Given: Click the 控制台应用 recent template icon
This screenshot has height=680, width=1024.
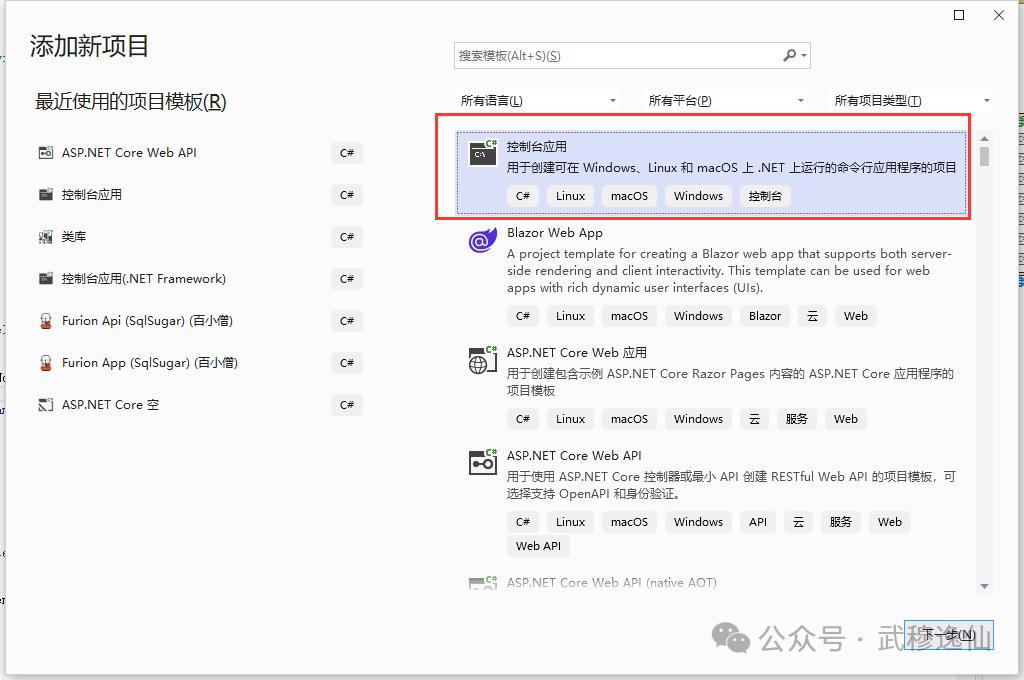Looking at the screenshot, I should click(x=46, y=195).
